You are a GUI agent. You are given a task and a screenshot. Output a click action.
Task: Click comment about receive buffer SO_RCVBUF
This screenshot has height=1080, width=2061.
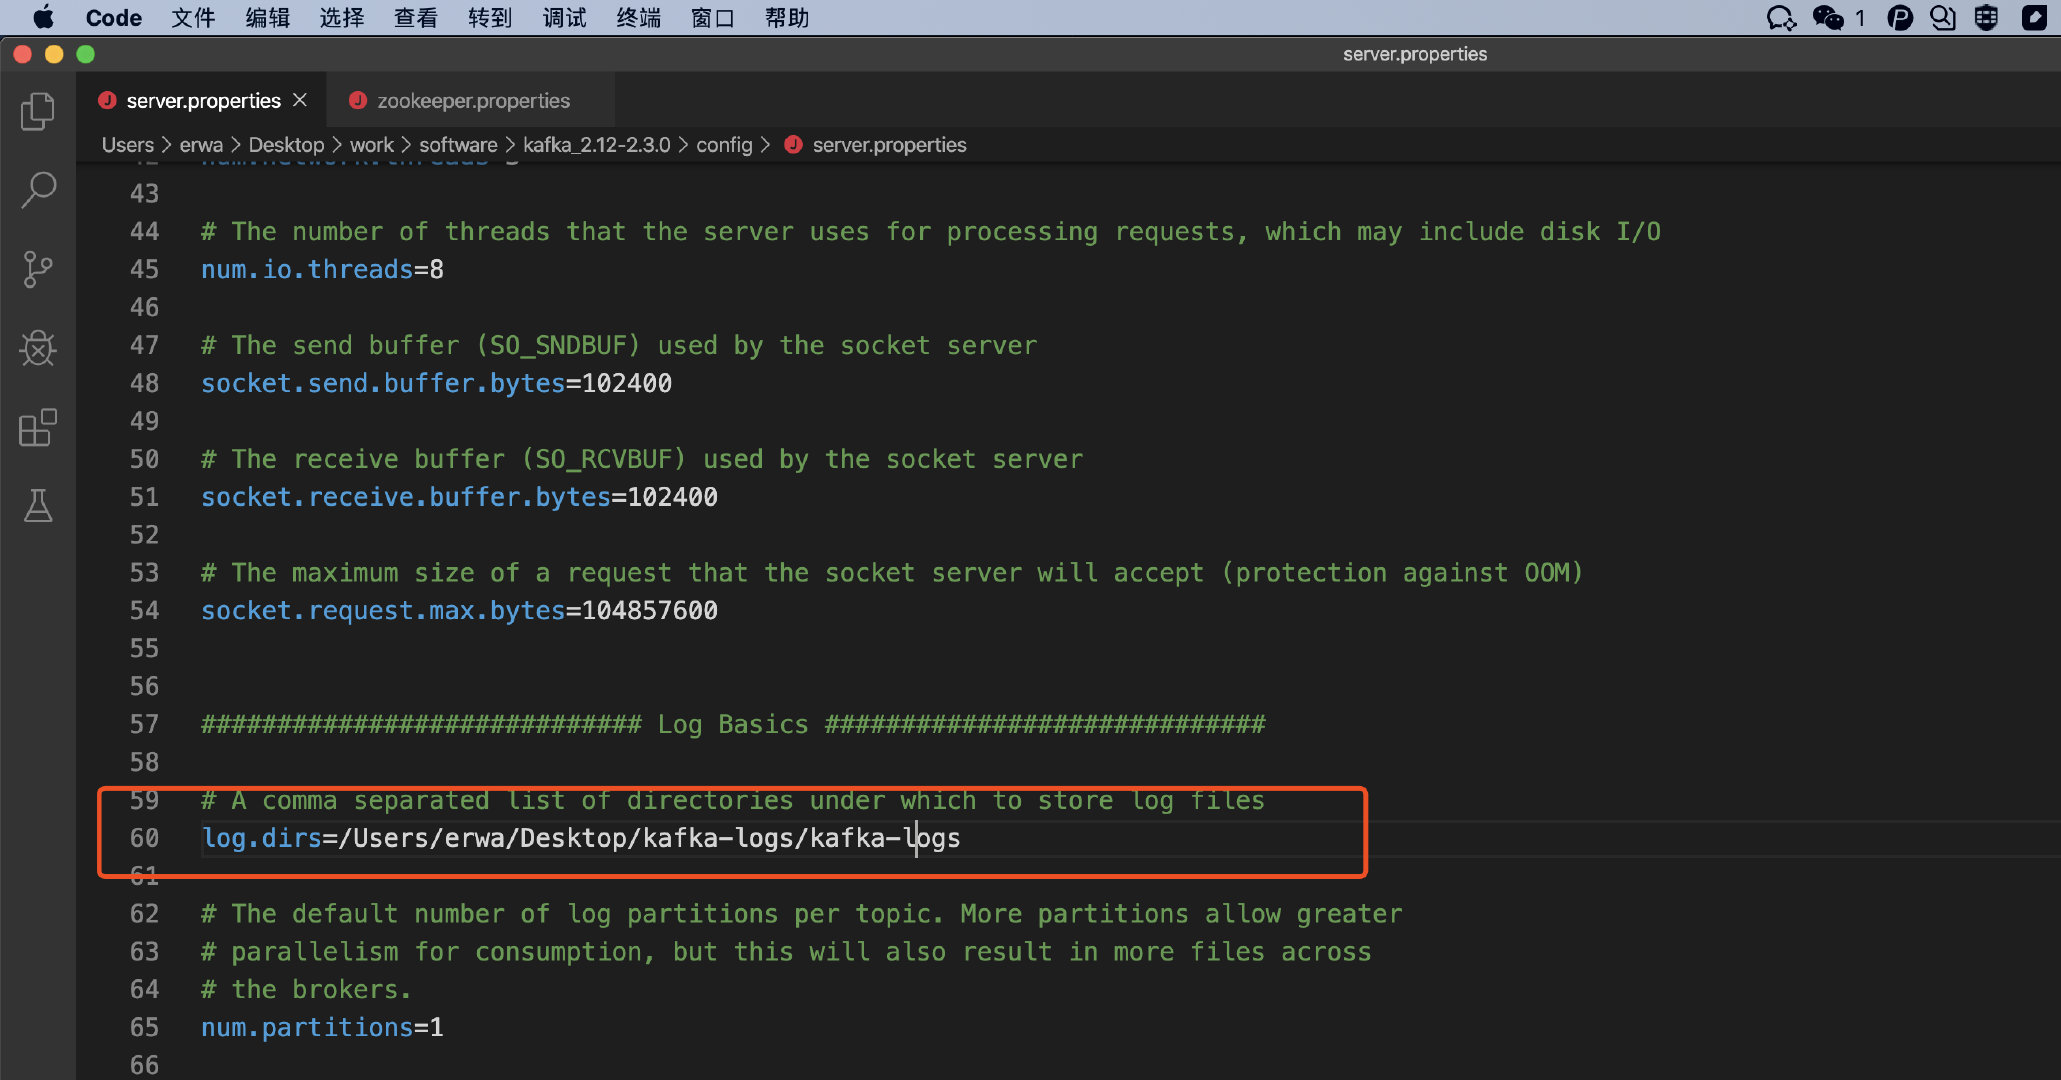pos(642,459)
